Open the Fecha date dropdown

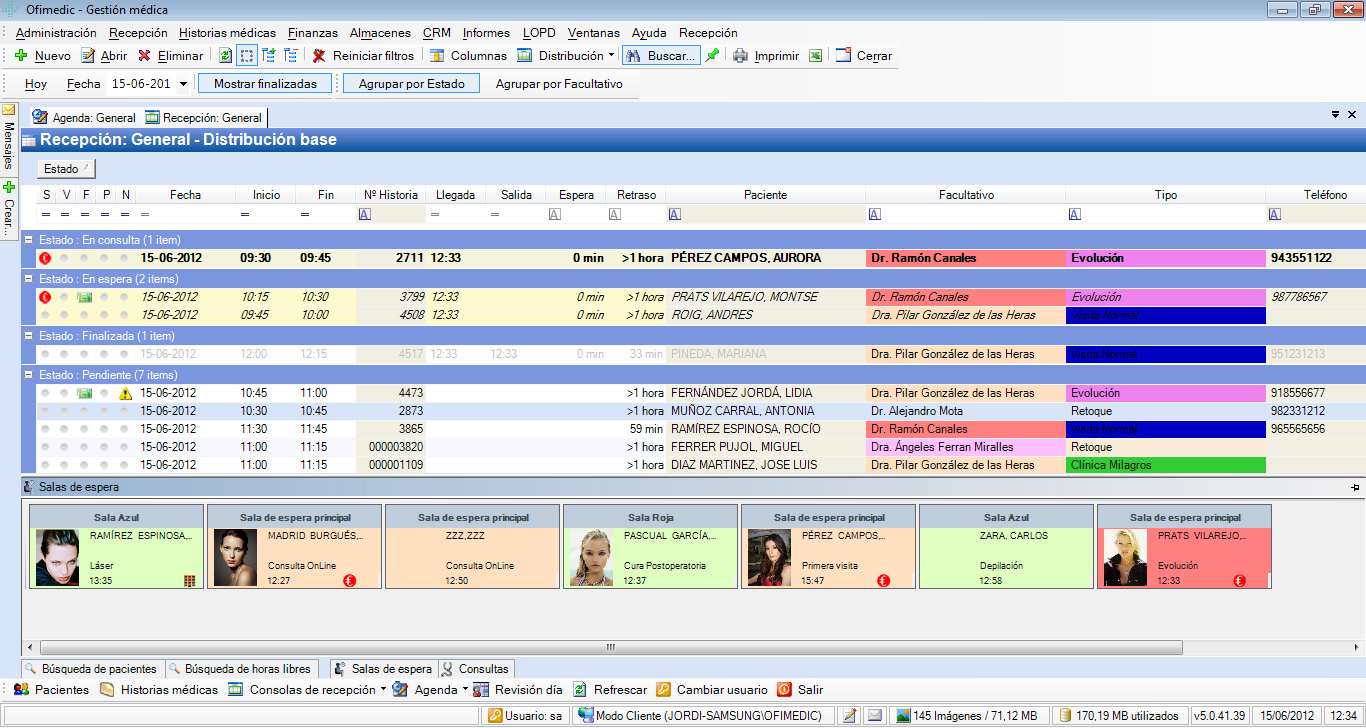183,84
